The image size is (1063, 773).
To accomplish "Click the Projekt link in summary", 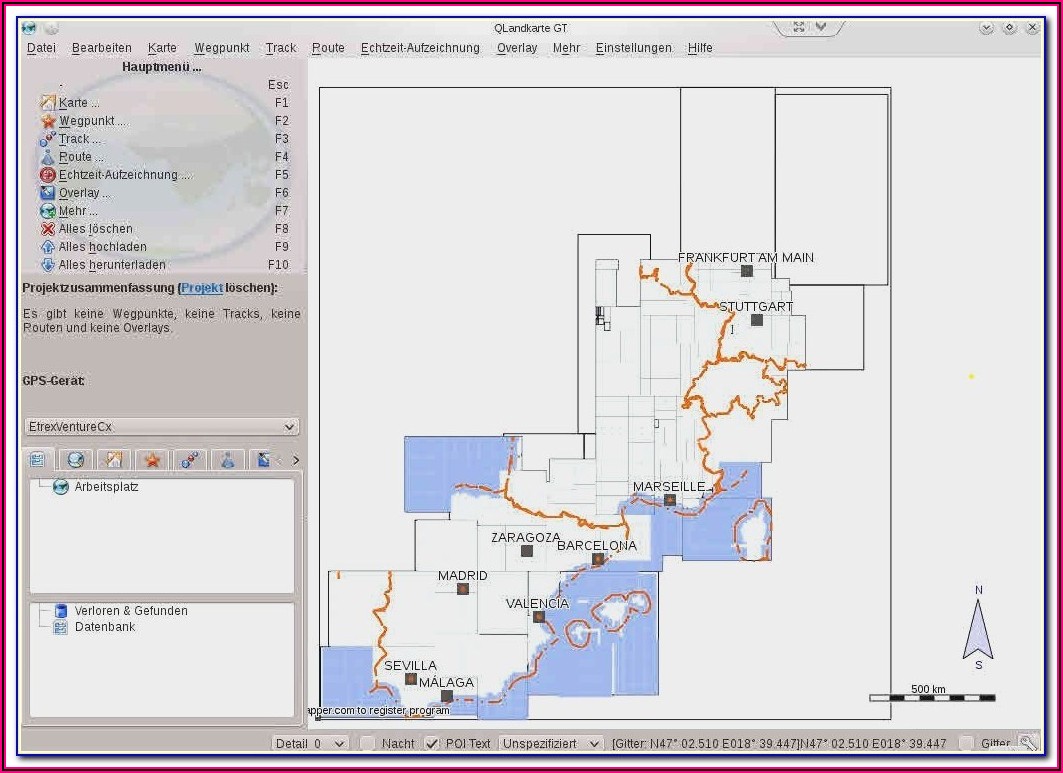I will (202, 288).
